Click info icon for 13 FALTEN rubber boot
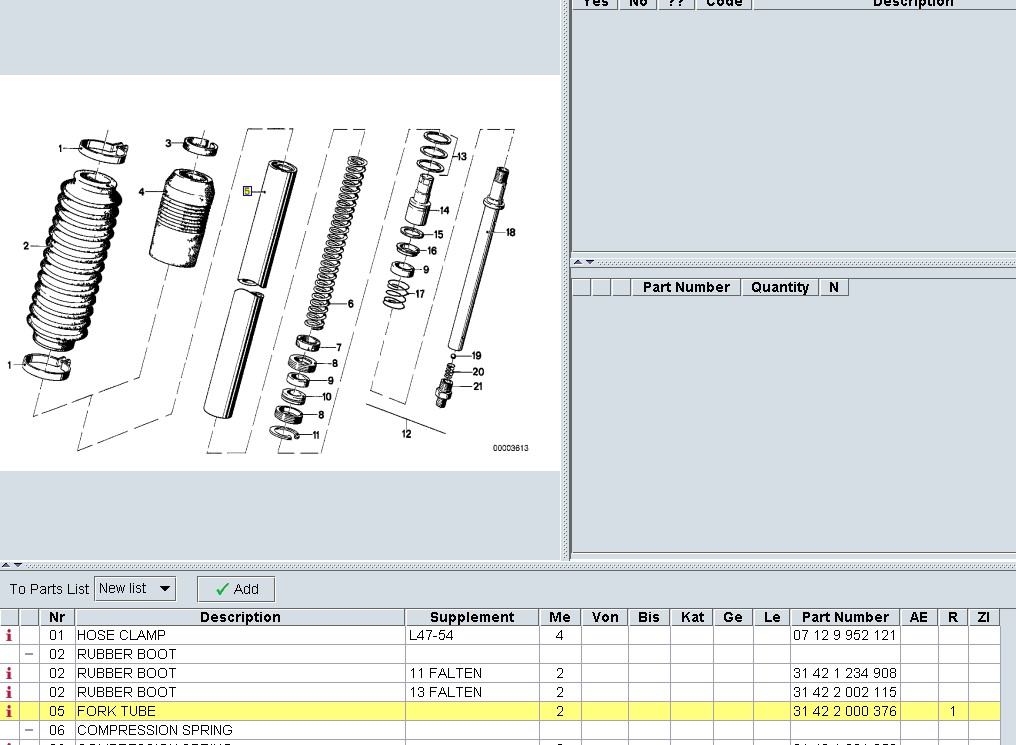This screenshot has width=1016, height=745. tap(9, 693)
